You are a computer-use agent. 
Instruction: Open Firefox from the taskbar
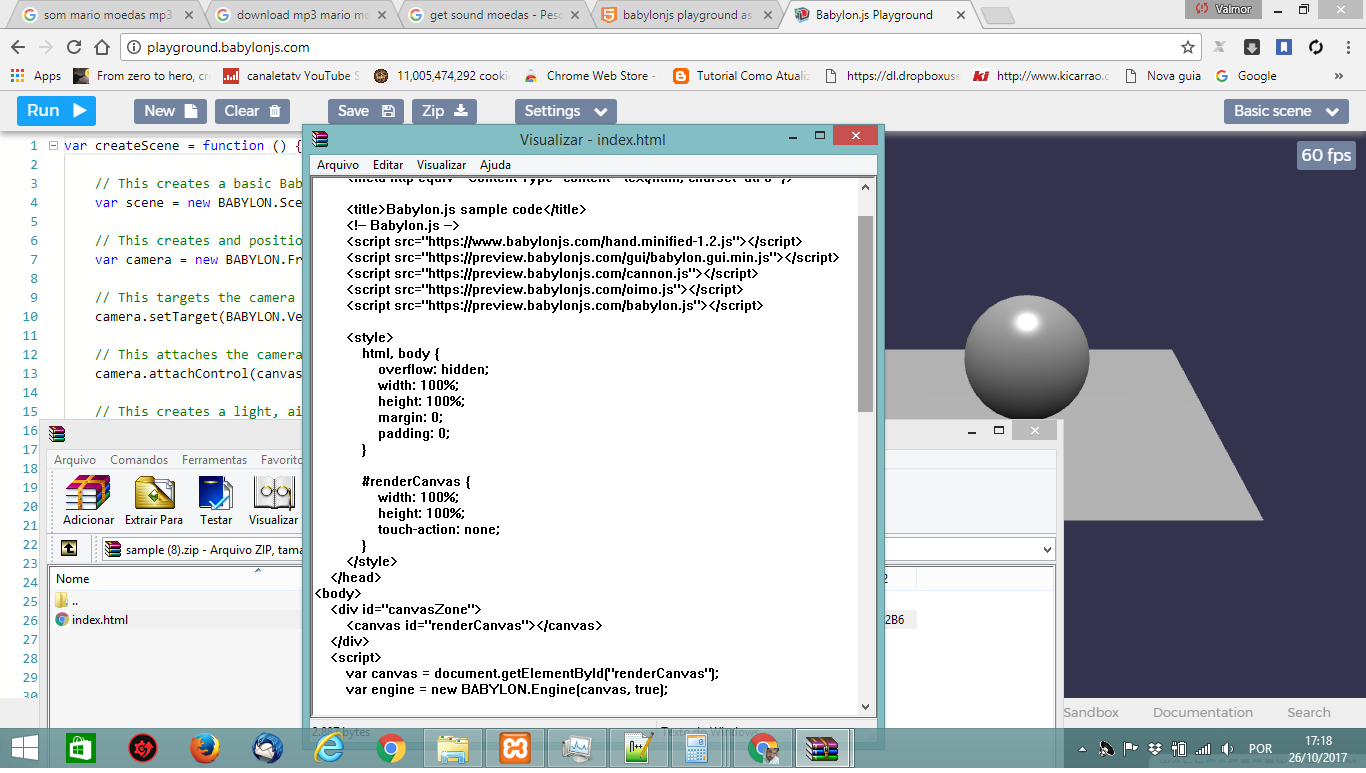click(204, 748)
